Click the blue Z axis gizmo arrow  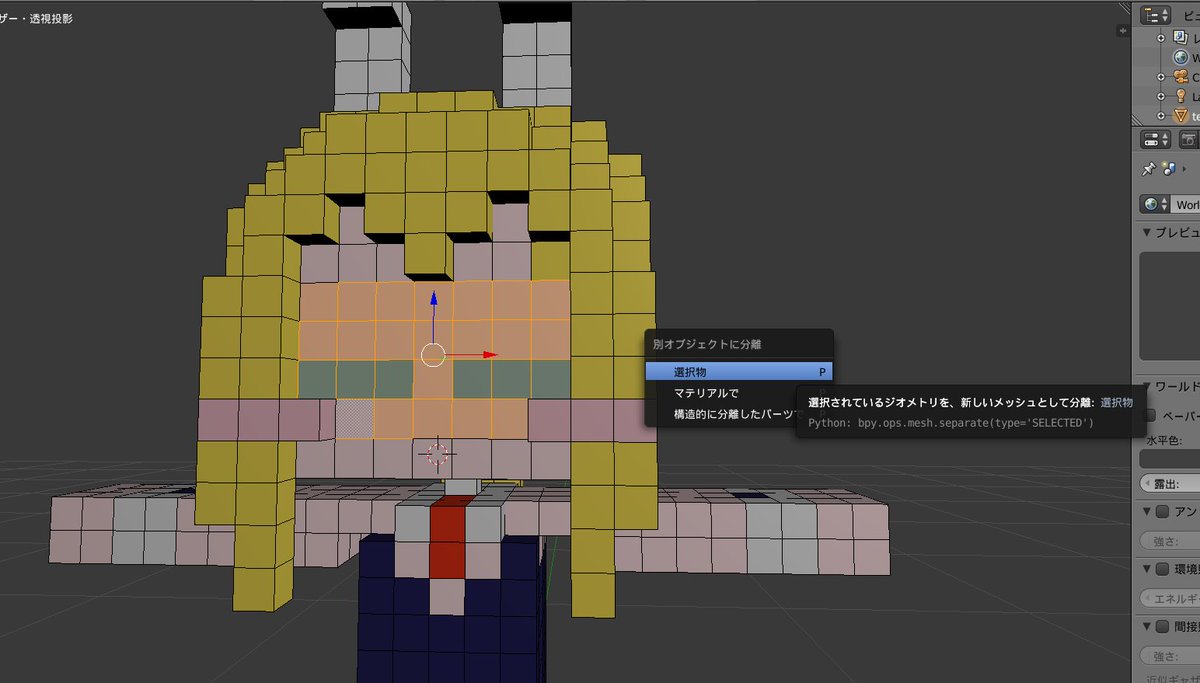tap(433, 298)
